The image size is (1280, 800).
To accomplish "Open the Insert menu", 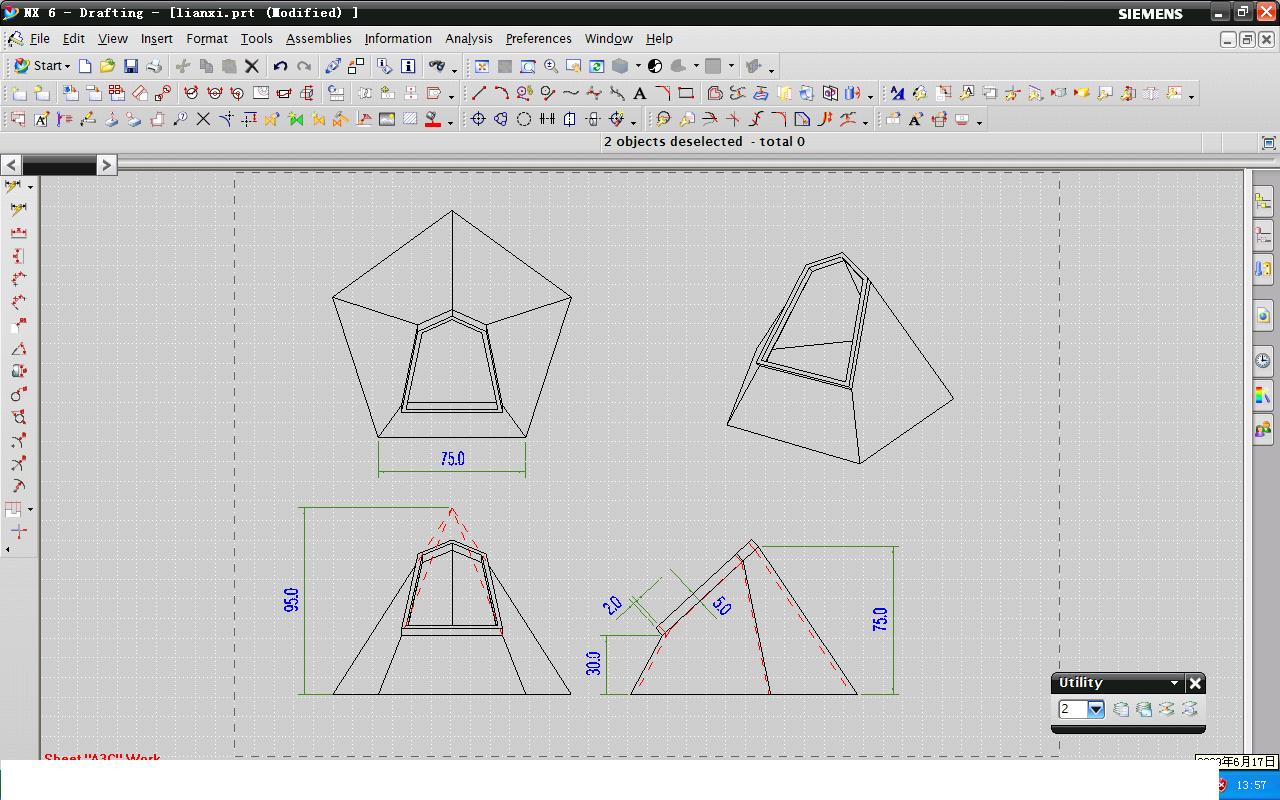I will 156,39.
